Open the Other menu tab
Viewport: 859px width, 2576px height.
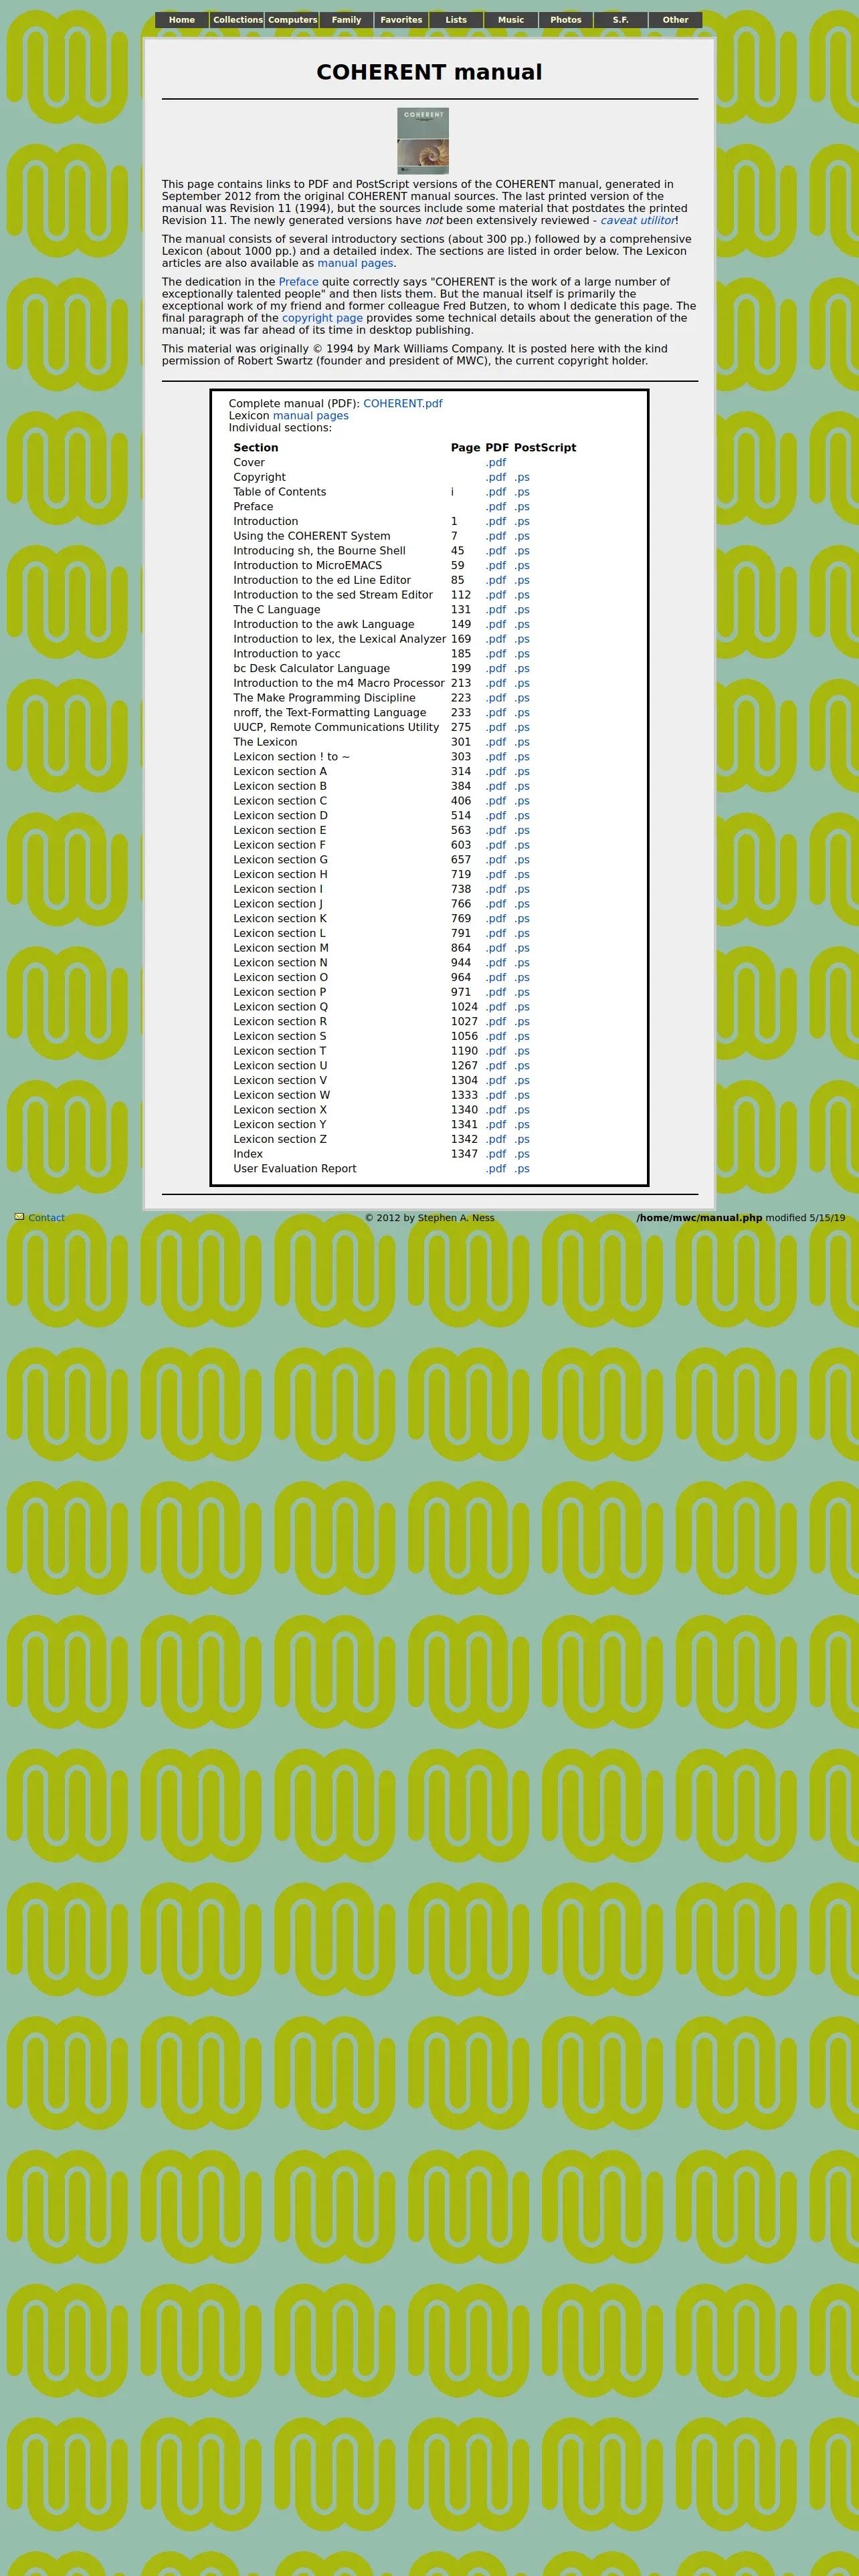pyautogui.click(x=676, y=20)
